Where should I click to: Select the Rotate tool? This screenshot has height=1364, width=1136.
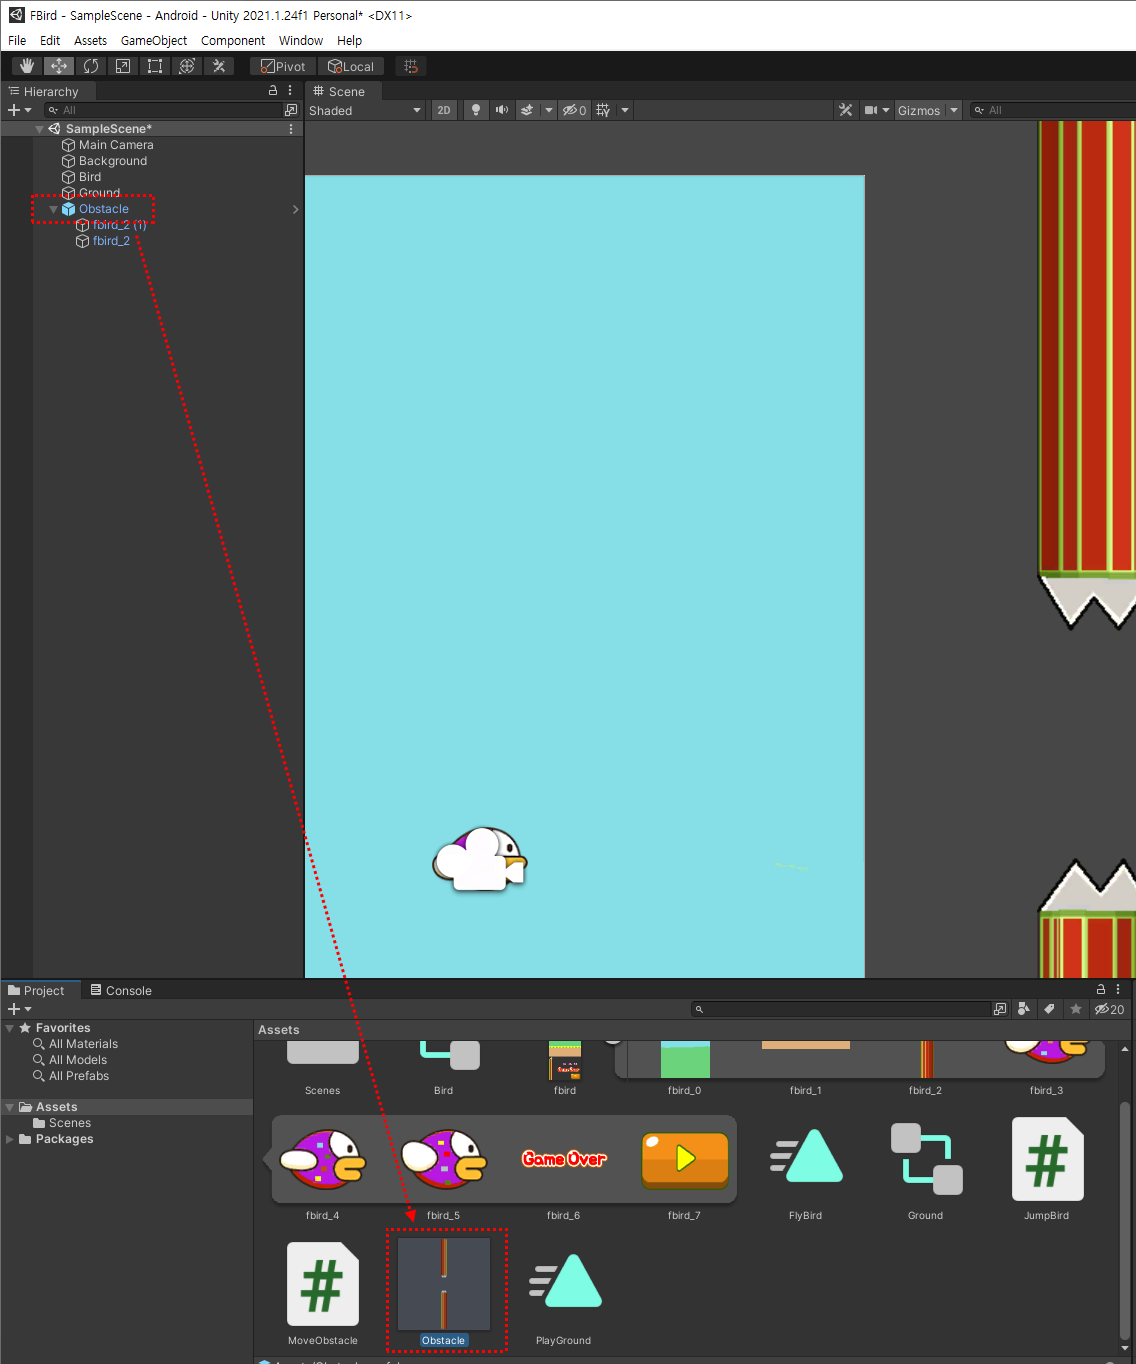[x=91, y=66]
